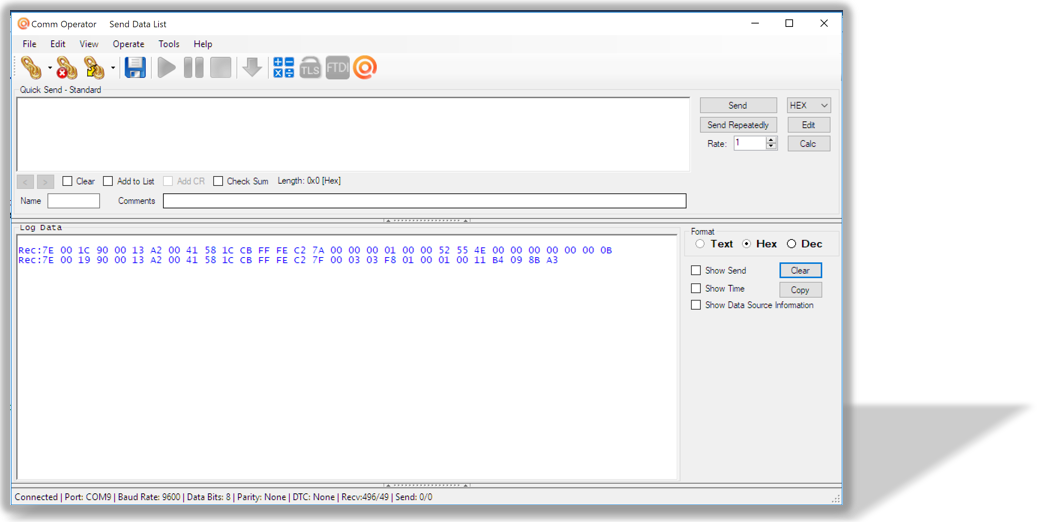Click inside the Quick Send text area
The image size is (1040, 522).
pyautogui.click(x=353, y=135)
